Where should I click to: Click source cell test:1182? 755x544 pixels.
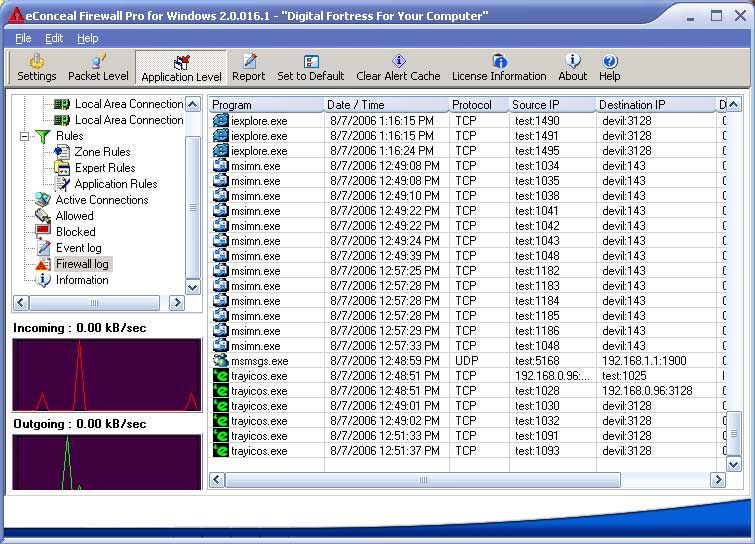point(537,271)
